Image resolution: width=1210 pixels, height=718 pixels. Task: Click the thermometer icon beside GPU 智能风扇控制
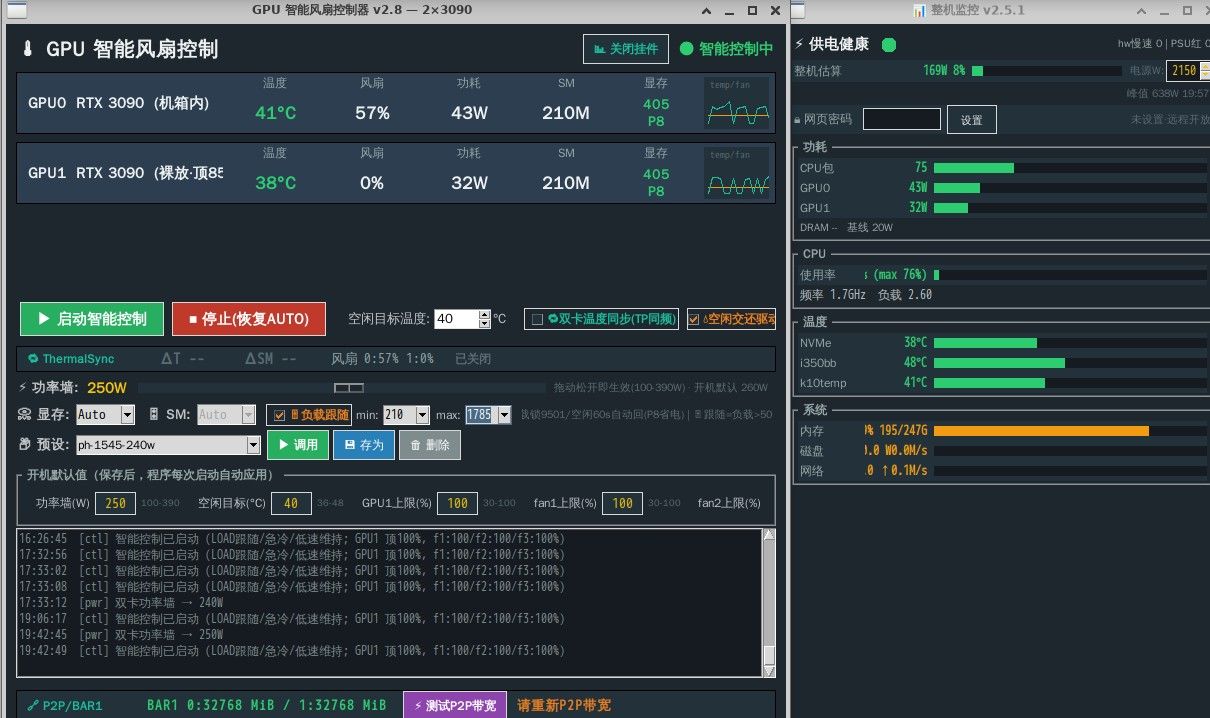click(27, 49)
